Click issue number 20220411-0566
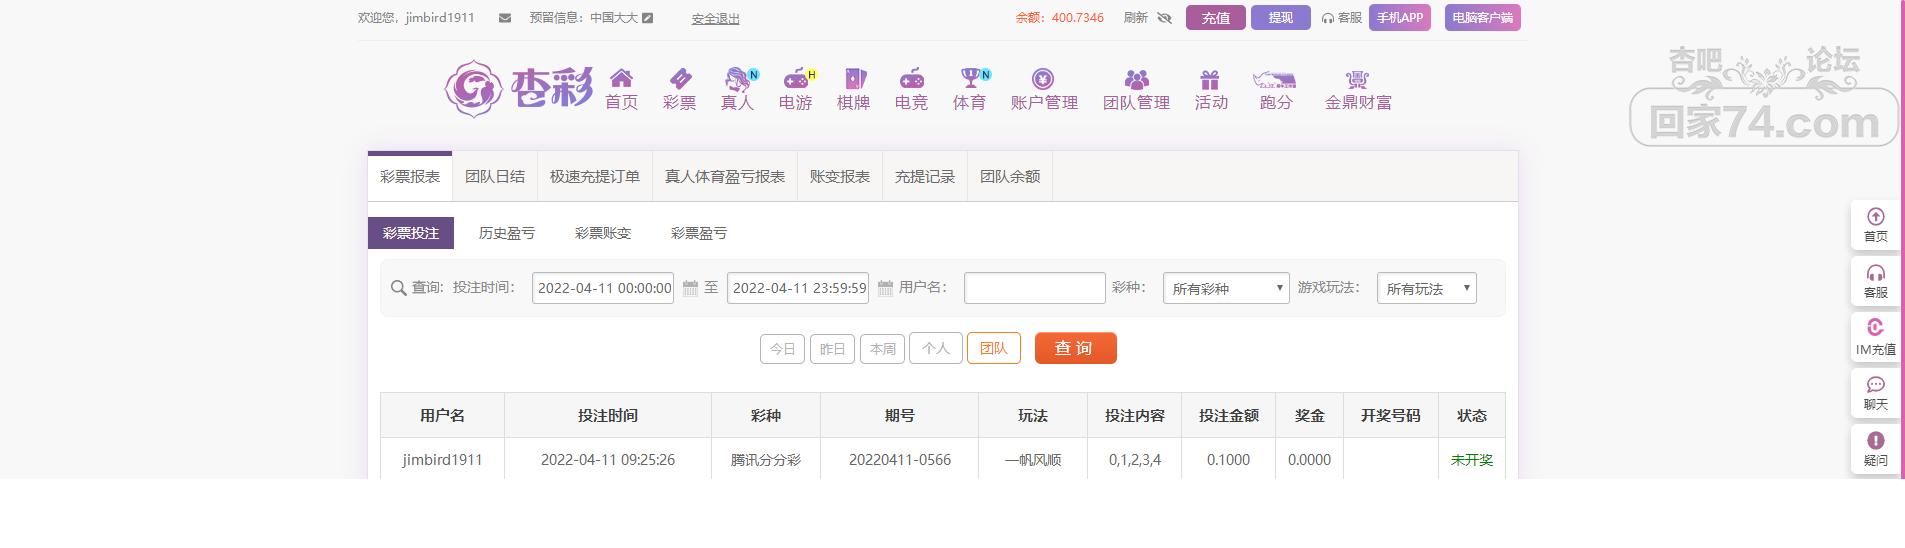The image size is (1905, 548). pos(900,460)
